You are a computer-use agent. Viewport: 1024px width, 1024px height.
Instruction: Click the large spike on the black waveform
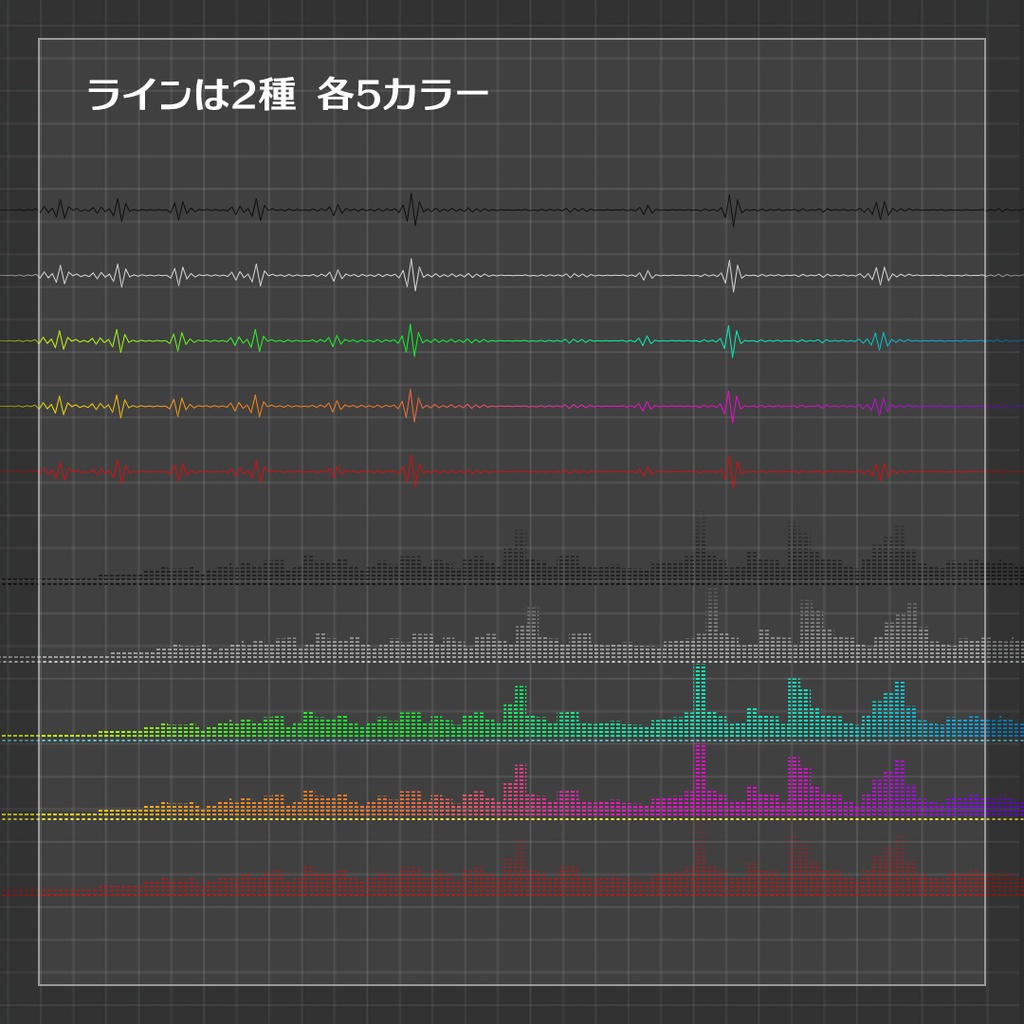pos(409,200)
